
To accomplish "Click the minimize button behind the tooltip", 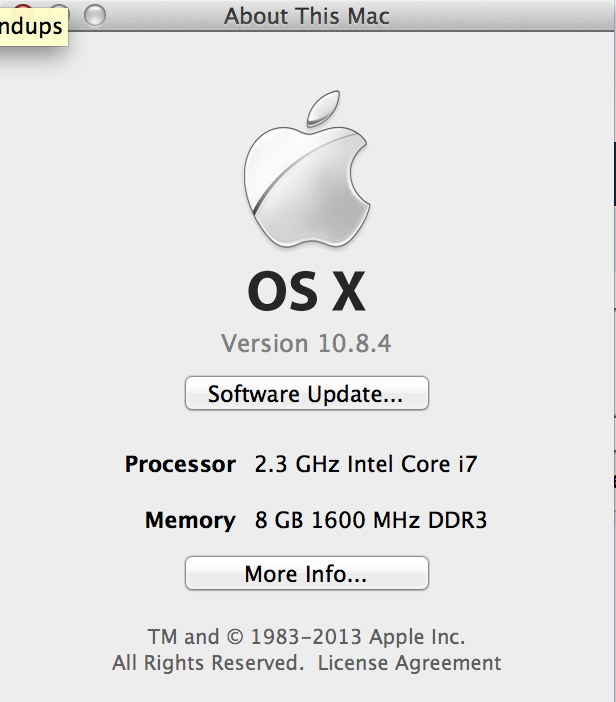I will 59,6.
